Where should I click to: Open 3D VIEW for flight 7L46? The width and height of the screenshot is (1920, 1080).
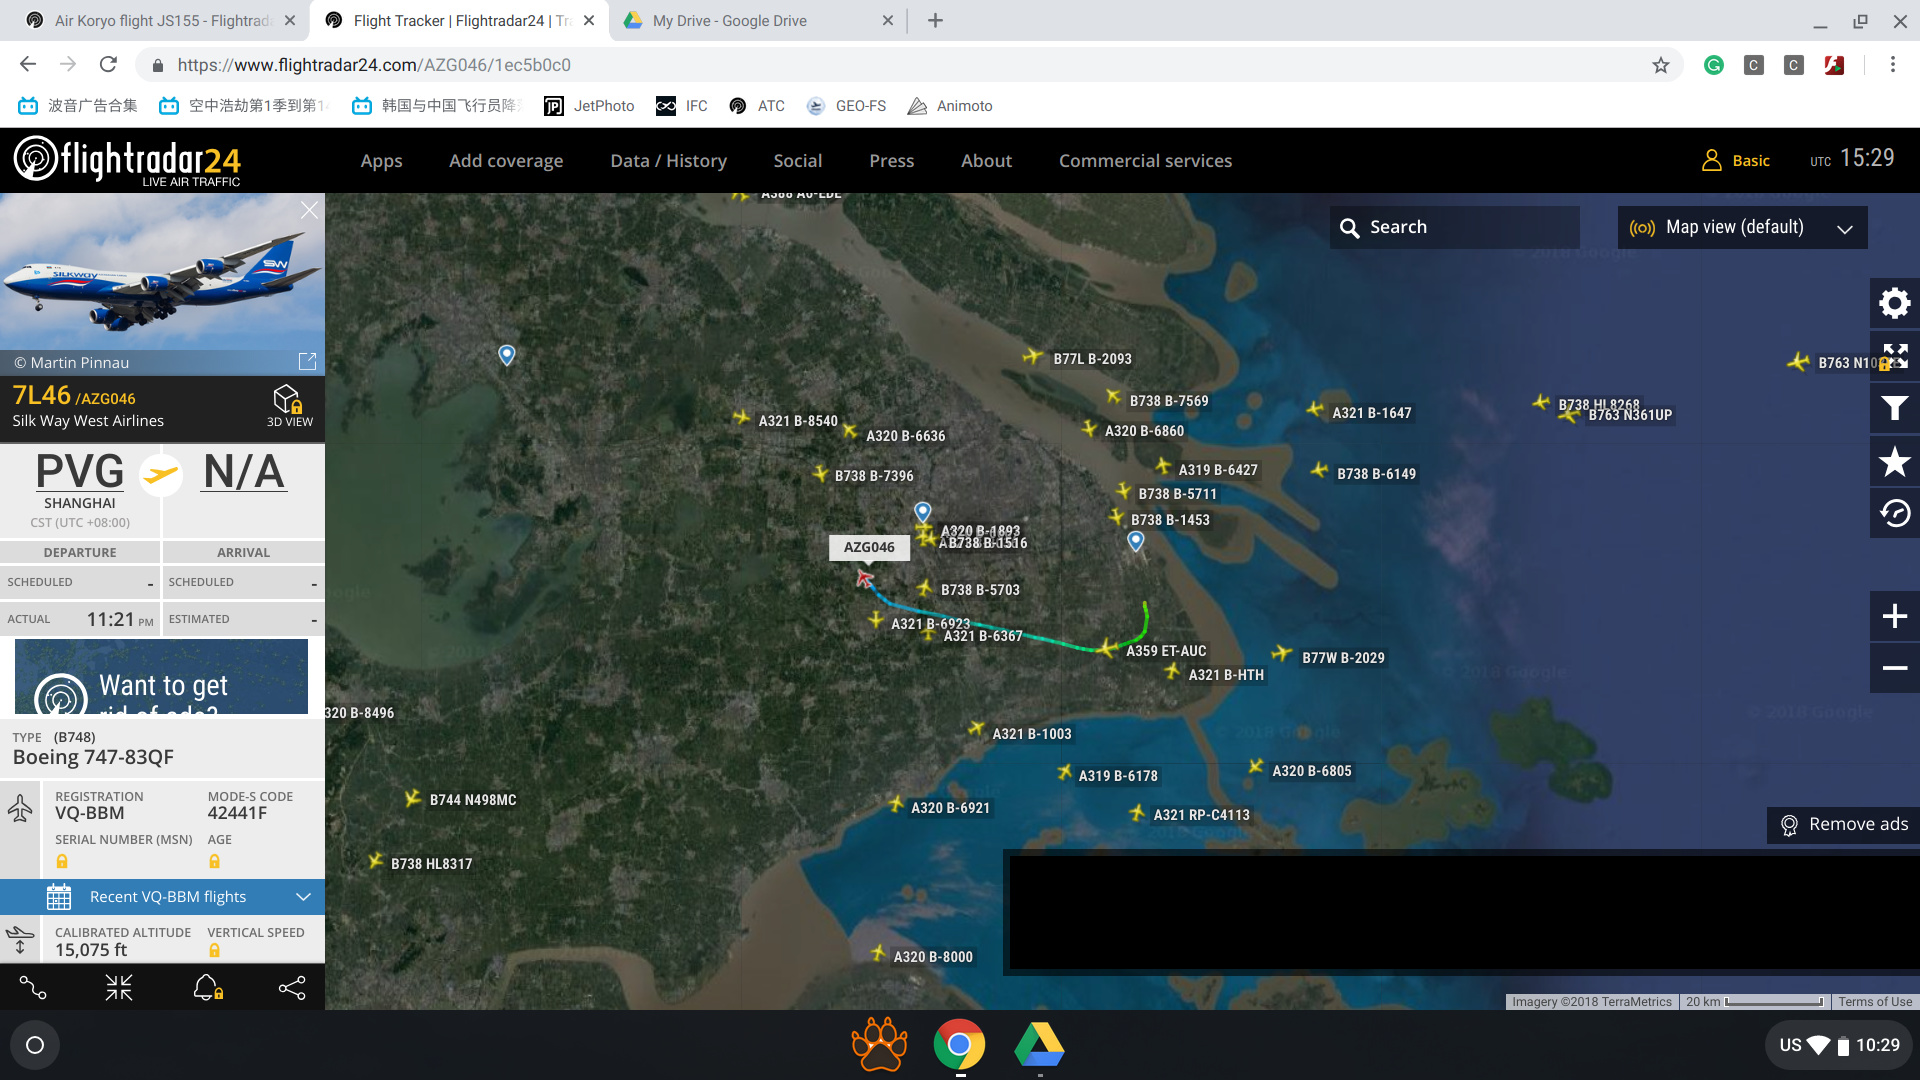(x=289, y=406)
